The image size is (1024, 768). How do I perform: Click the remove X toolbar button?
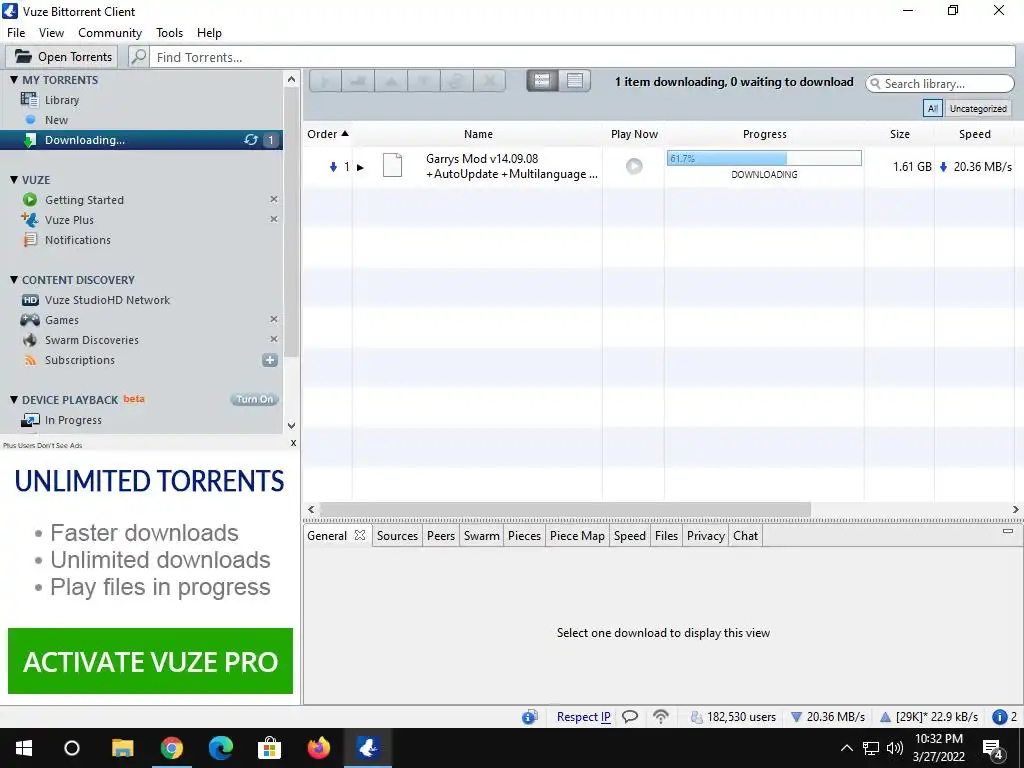489,81
